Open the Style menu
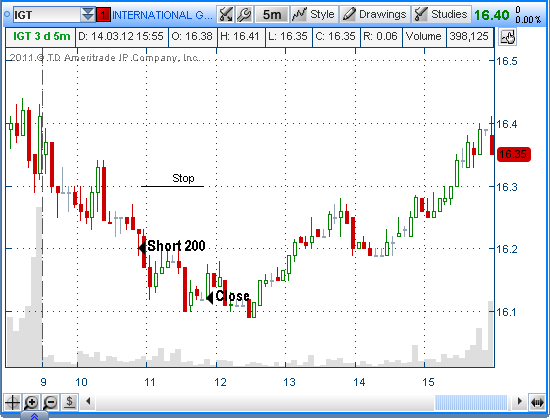This screenshot has height=420, width=550. click(314, 15)
